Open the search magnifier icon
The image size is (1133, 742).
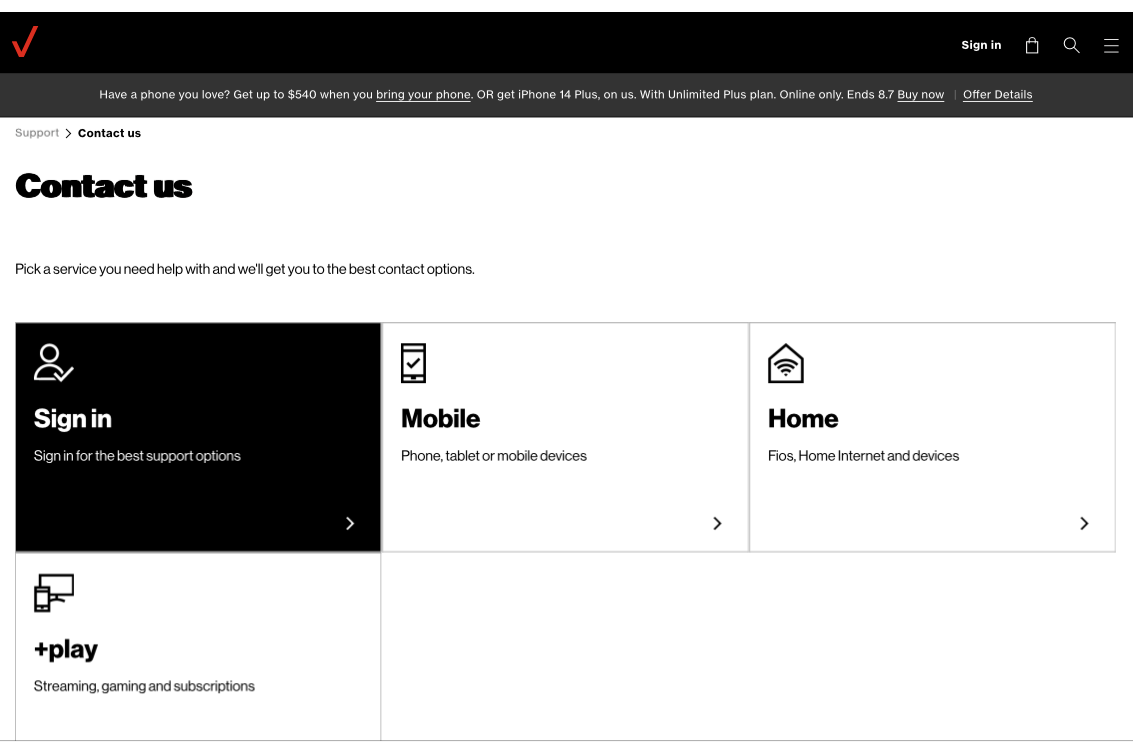point(1072,46)
